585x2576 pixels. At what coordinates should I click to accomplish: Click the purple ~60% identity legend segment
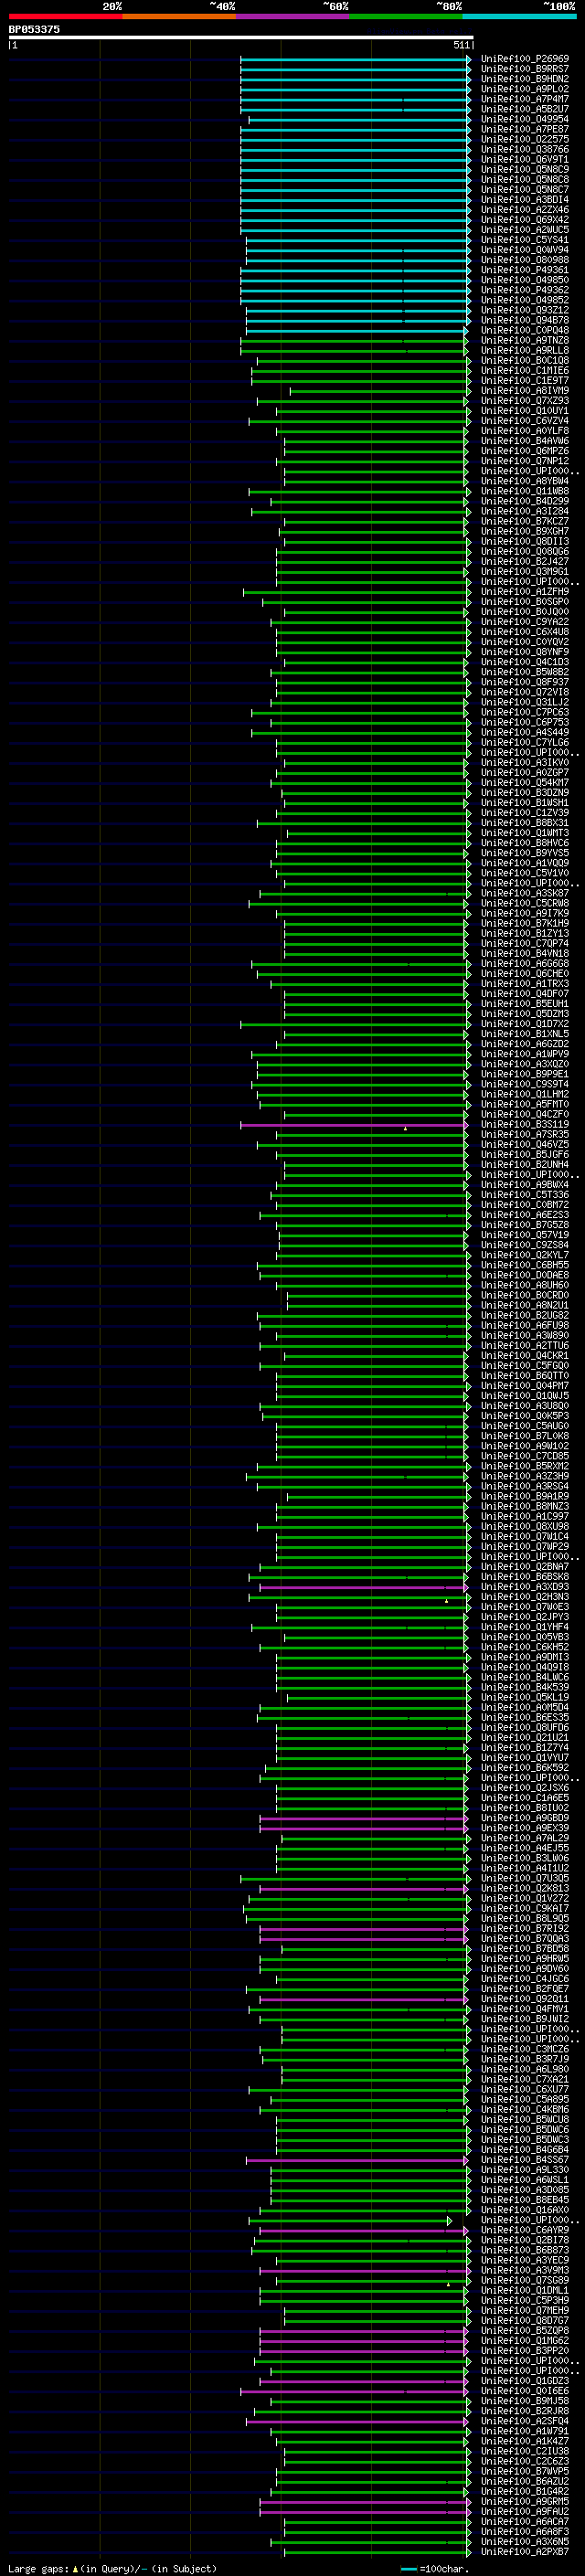click(292, 16)
